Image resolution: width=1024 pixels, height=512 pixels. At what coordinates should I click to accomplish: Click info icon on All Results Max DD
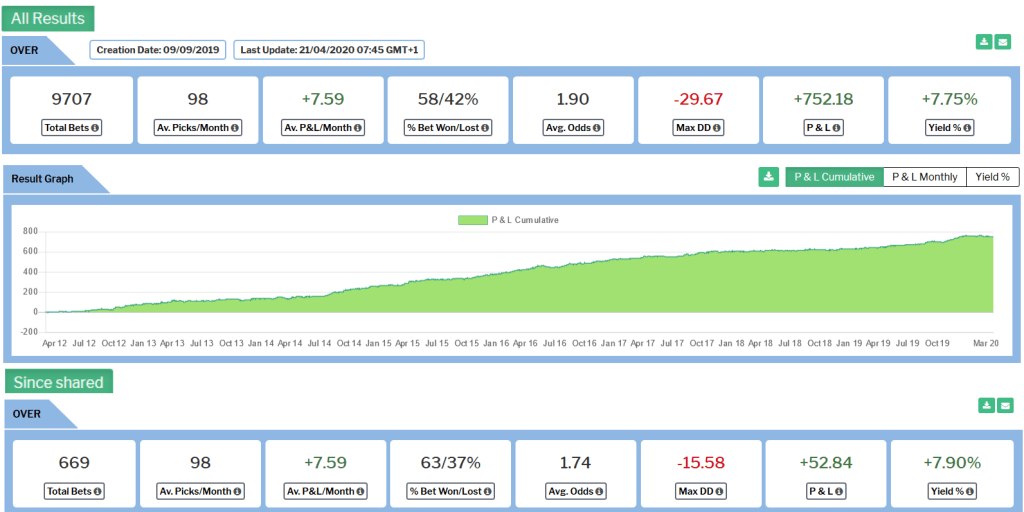pyautogui.click(x=717, y=128)
